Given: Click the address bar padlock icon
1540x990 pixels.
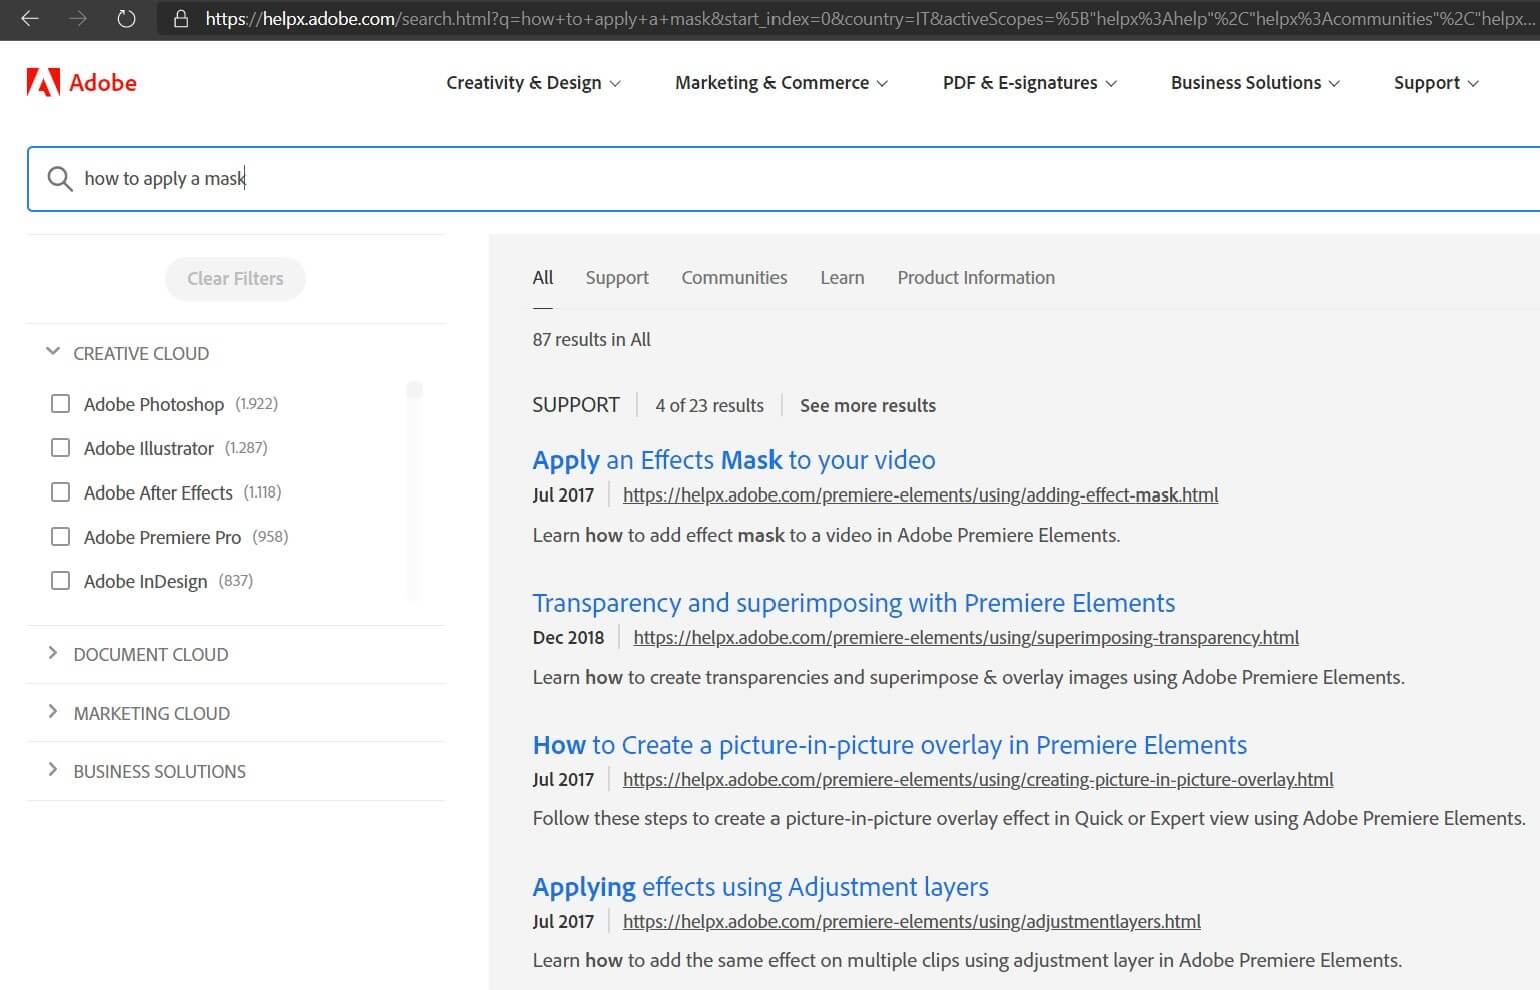Looking at the screenshot, I should (x=181, y=19).
